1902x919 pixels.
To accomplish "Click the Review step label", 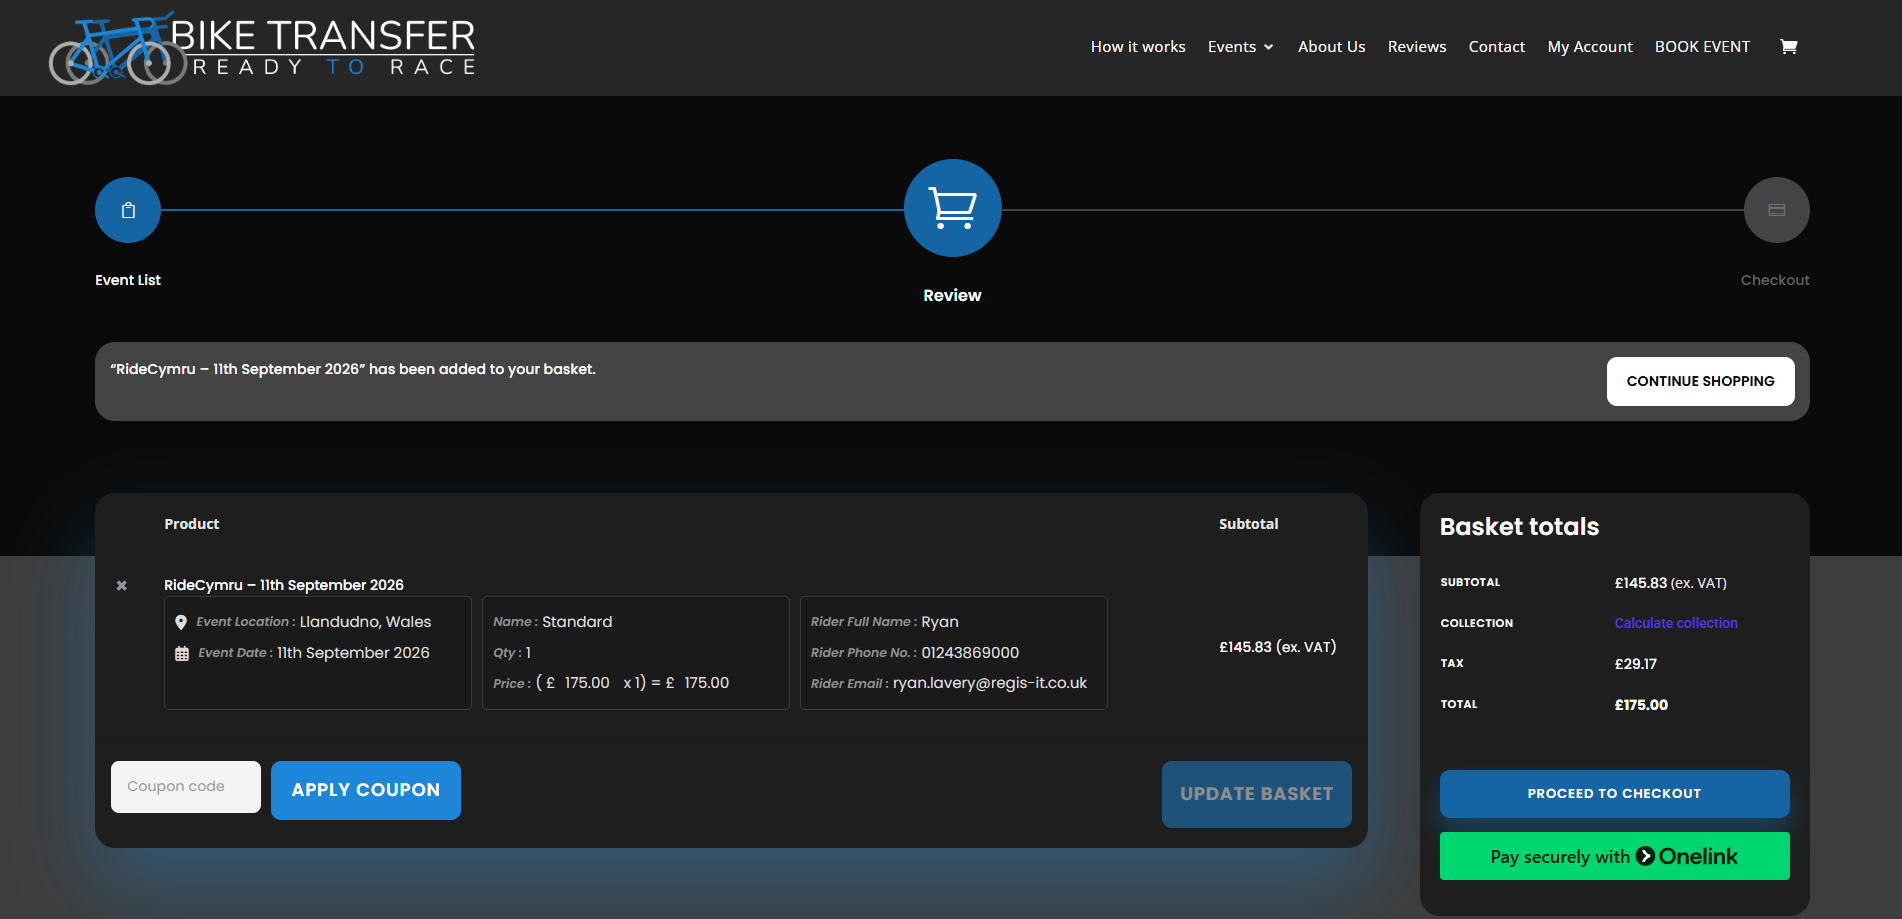I will point(953,296).
